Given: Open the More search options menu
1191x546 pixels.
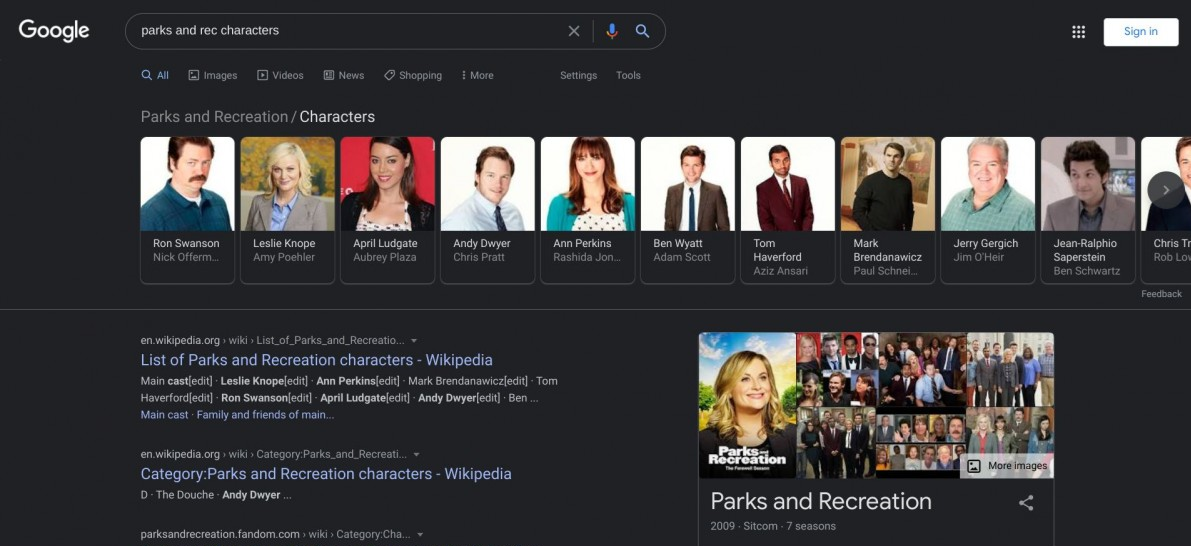Looking at the screenshot, I should [477, 75].
